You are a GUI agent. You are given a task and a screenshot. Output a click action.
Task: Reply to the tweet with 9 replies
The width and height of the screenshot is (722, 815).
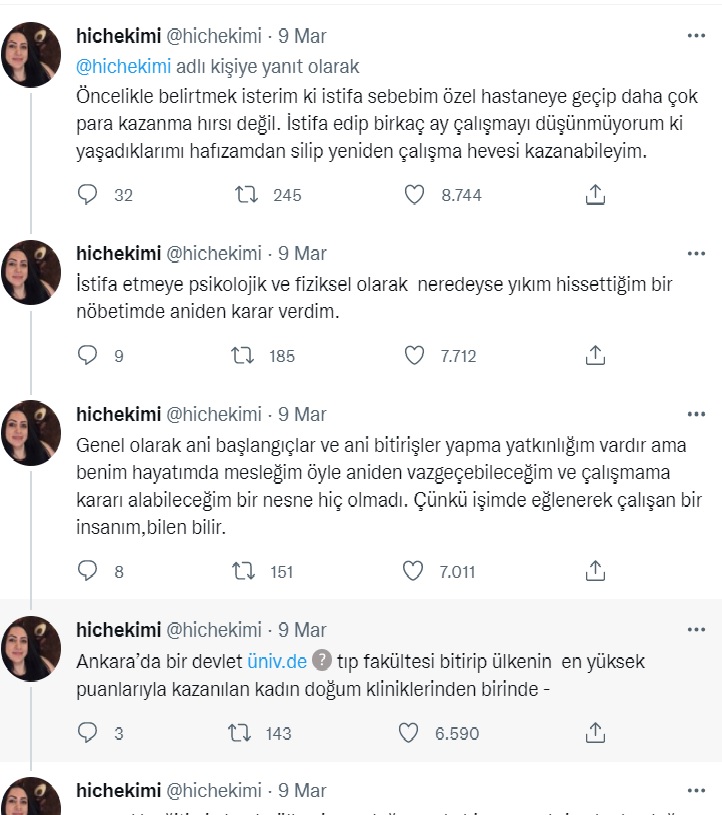(x=88, y=355)
